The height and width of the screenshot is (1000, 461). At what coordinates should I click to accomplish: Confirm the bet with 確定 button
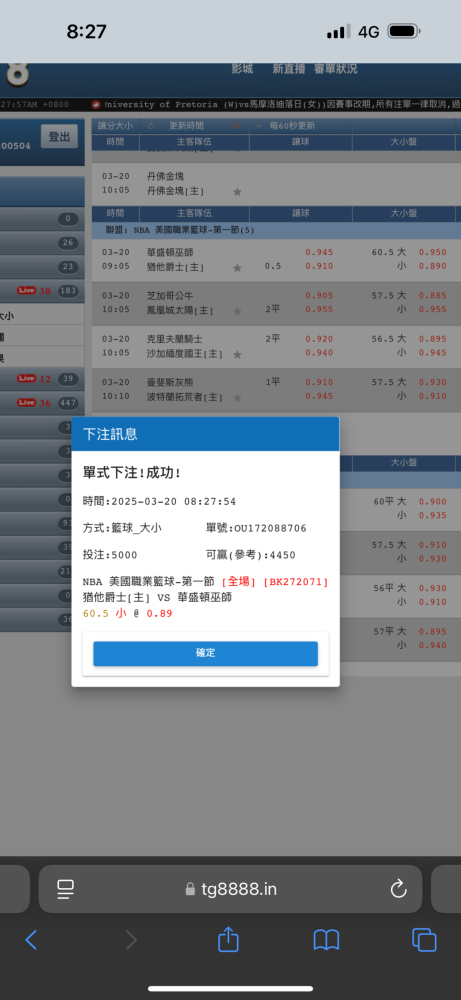point(205,653)
